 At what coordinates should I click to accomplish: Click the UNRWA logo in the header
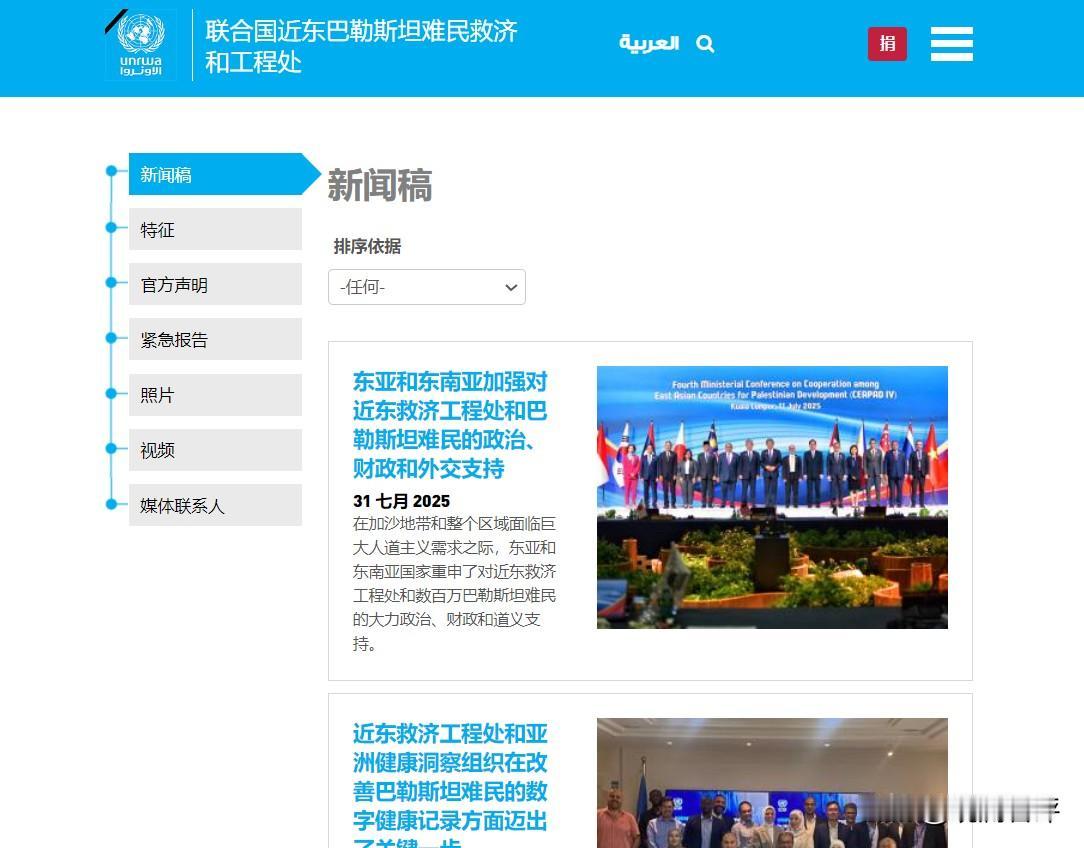(x=140, y=45)
